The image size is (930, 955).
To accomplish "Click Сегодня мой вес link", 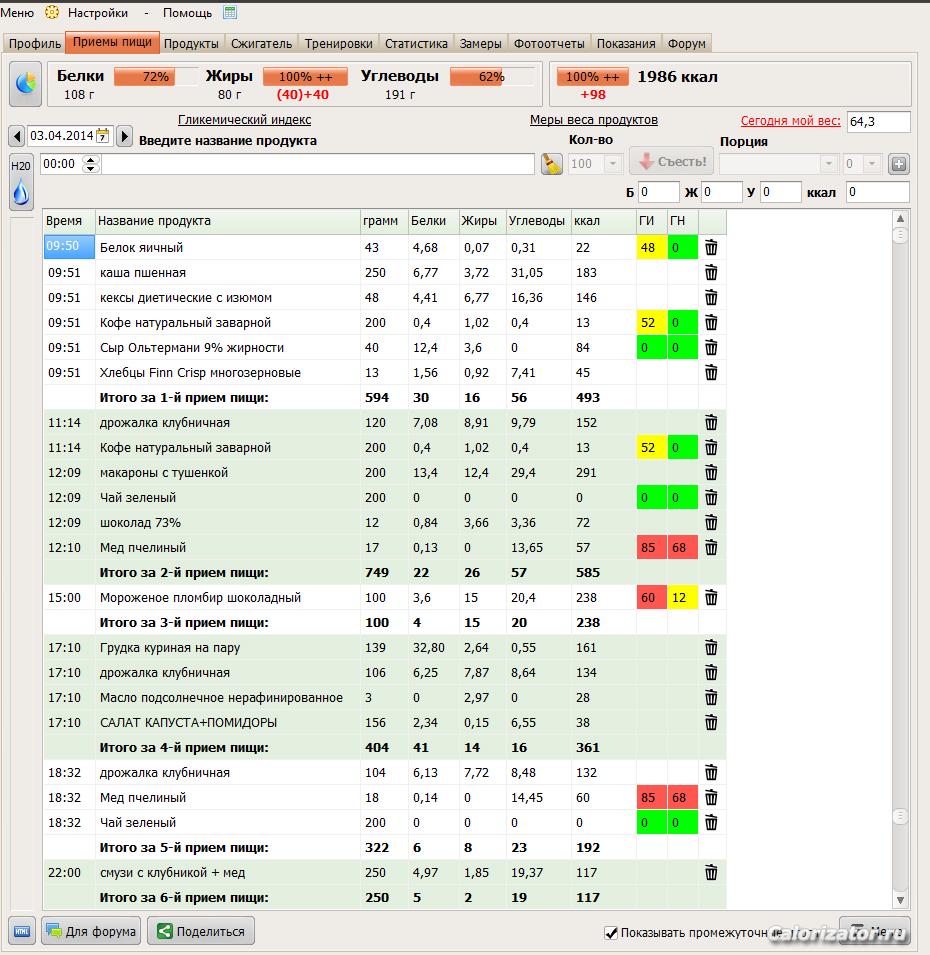I will coord(791,121).
